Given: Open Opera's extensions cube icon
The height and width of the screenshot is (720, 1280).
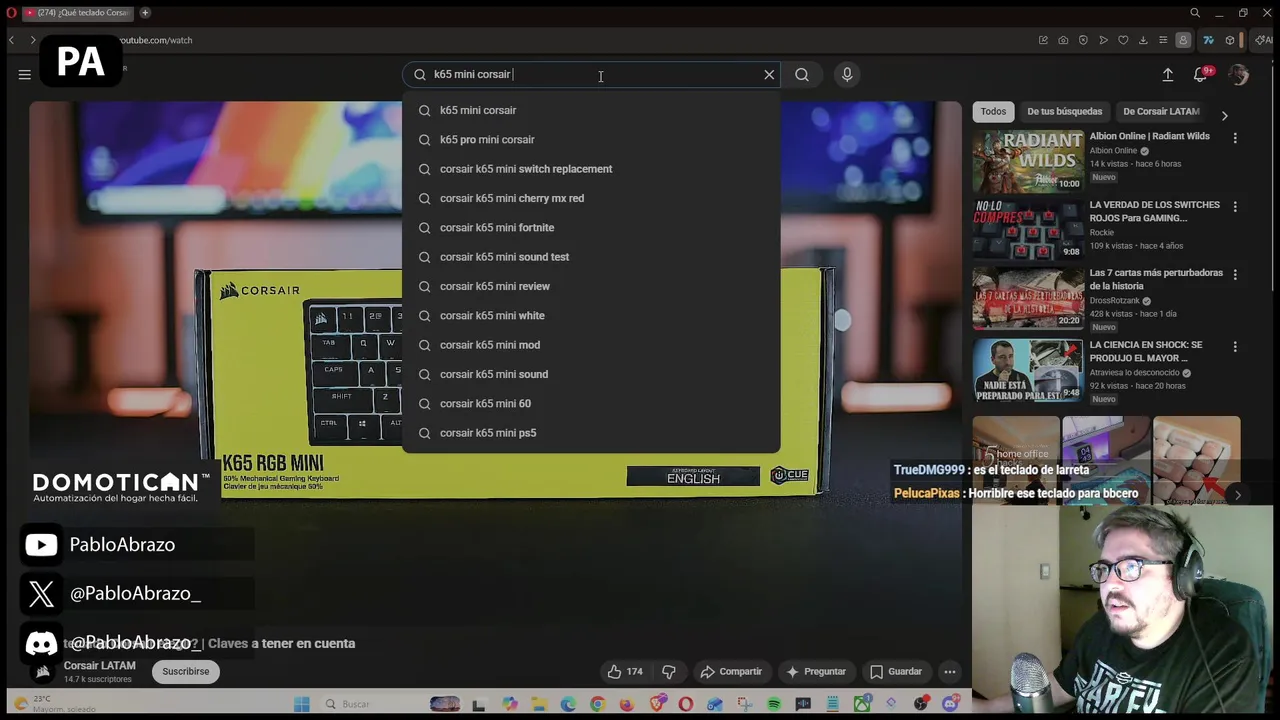Looking at the screenshot, I should click(x=1230, y=40).
